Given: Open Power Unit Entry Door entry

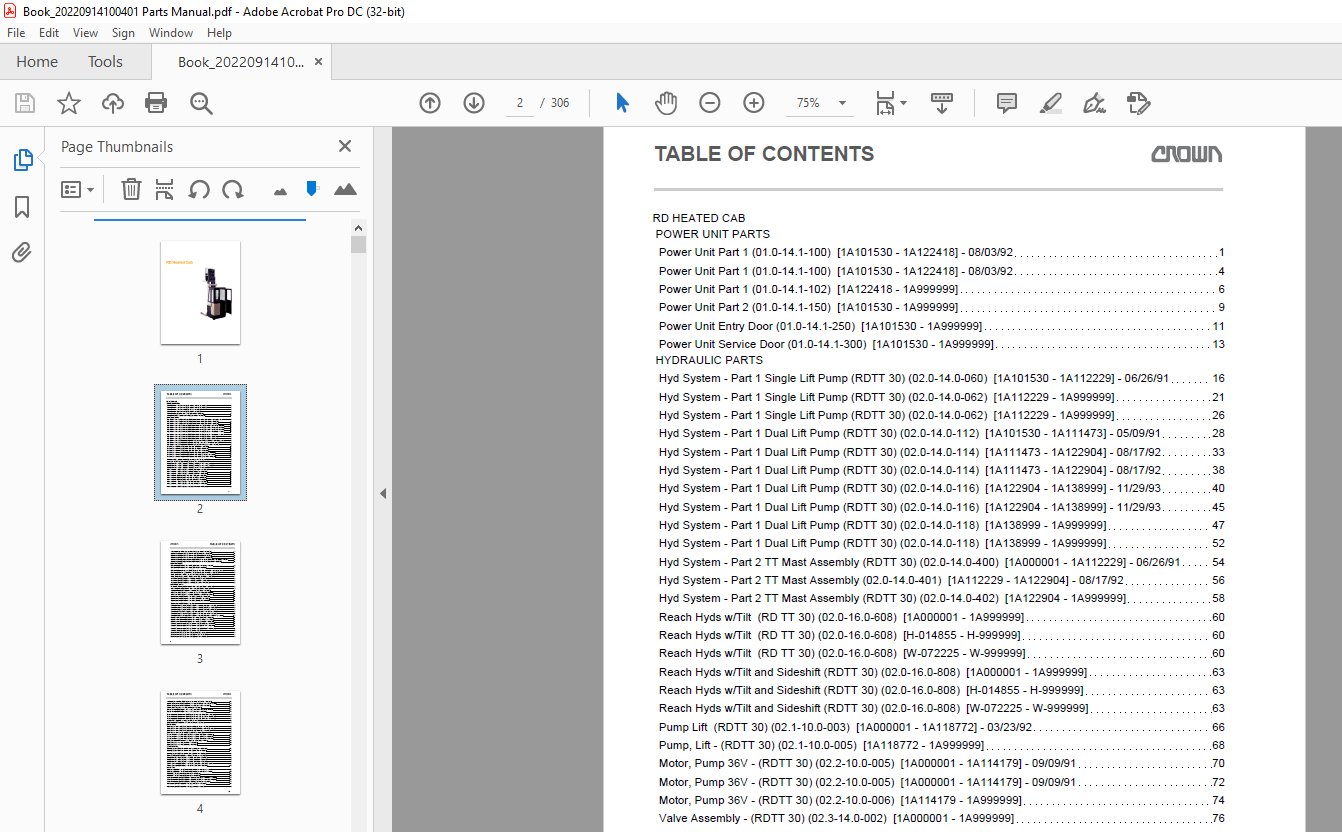Looking at the screenshot, I should click(941, 326).
